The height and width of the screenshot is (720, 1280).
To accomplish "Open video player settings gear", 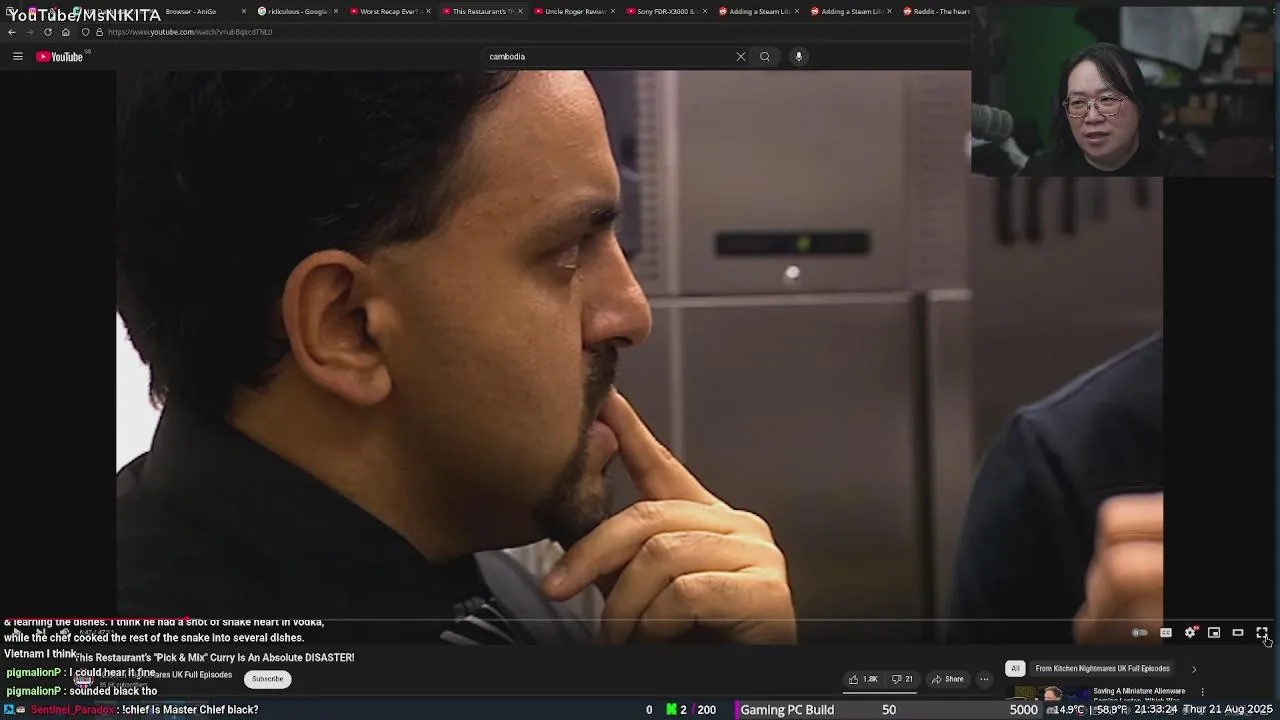I will (x=1190, y=633).
